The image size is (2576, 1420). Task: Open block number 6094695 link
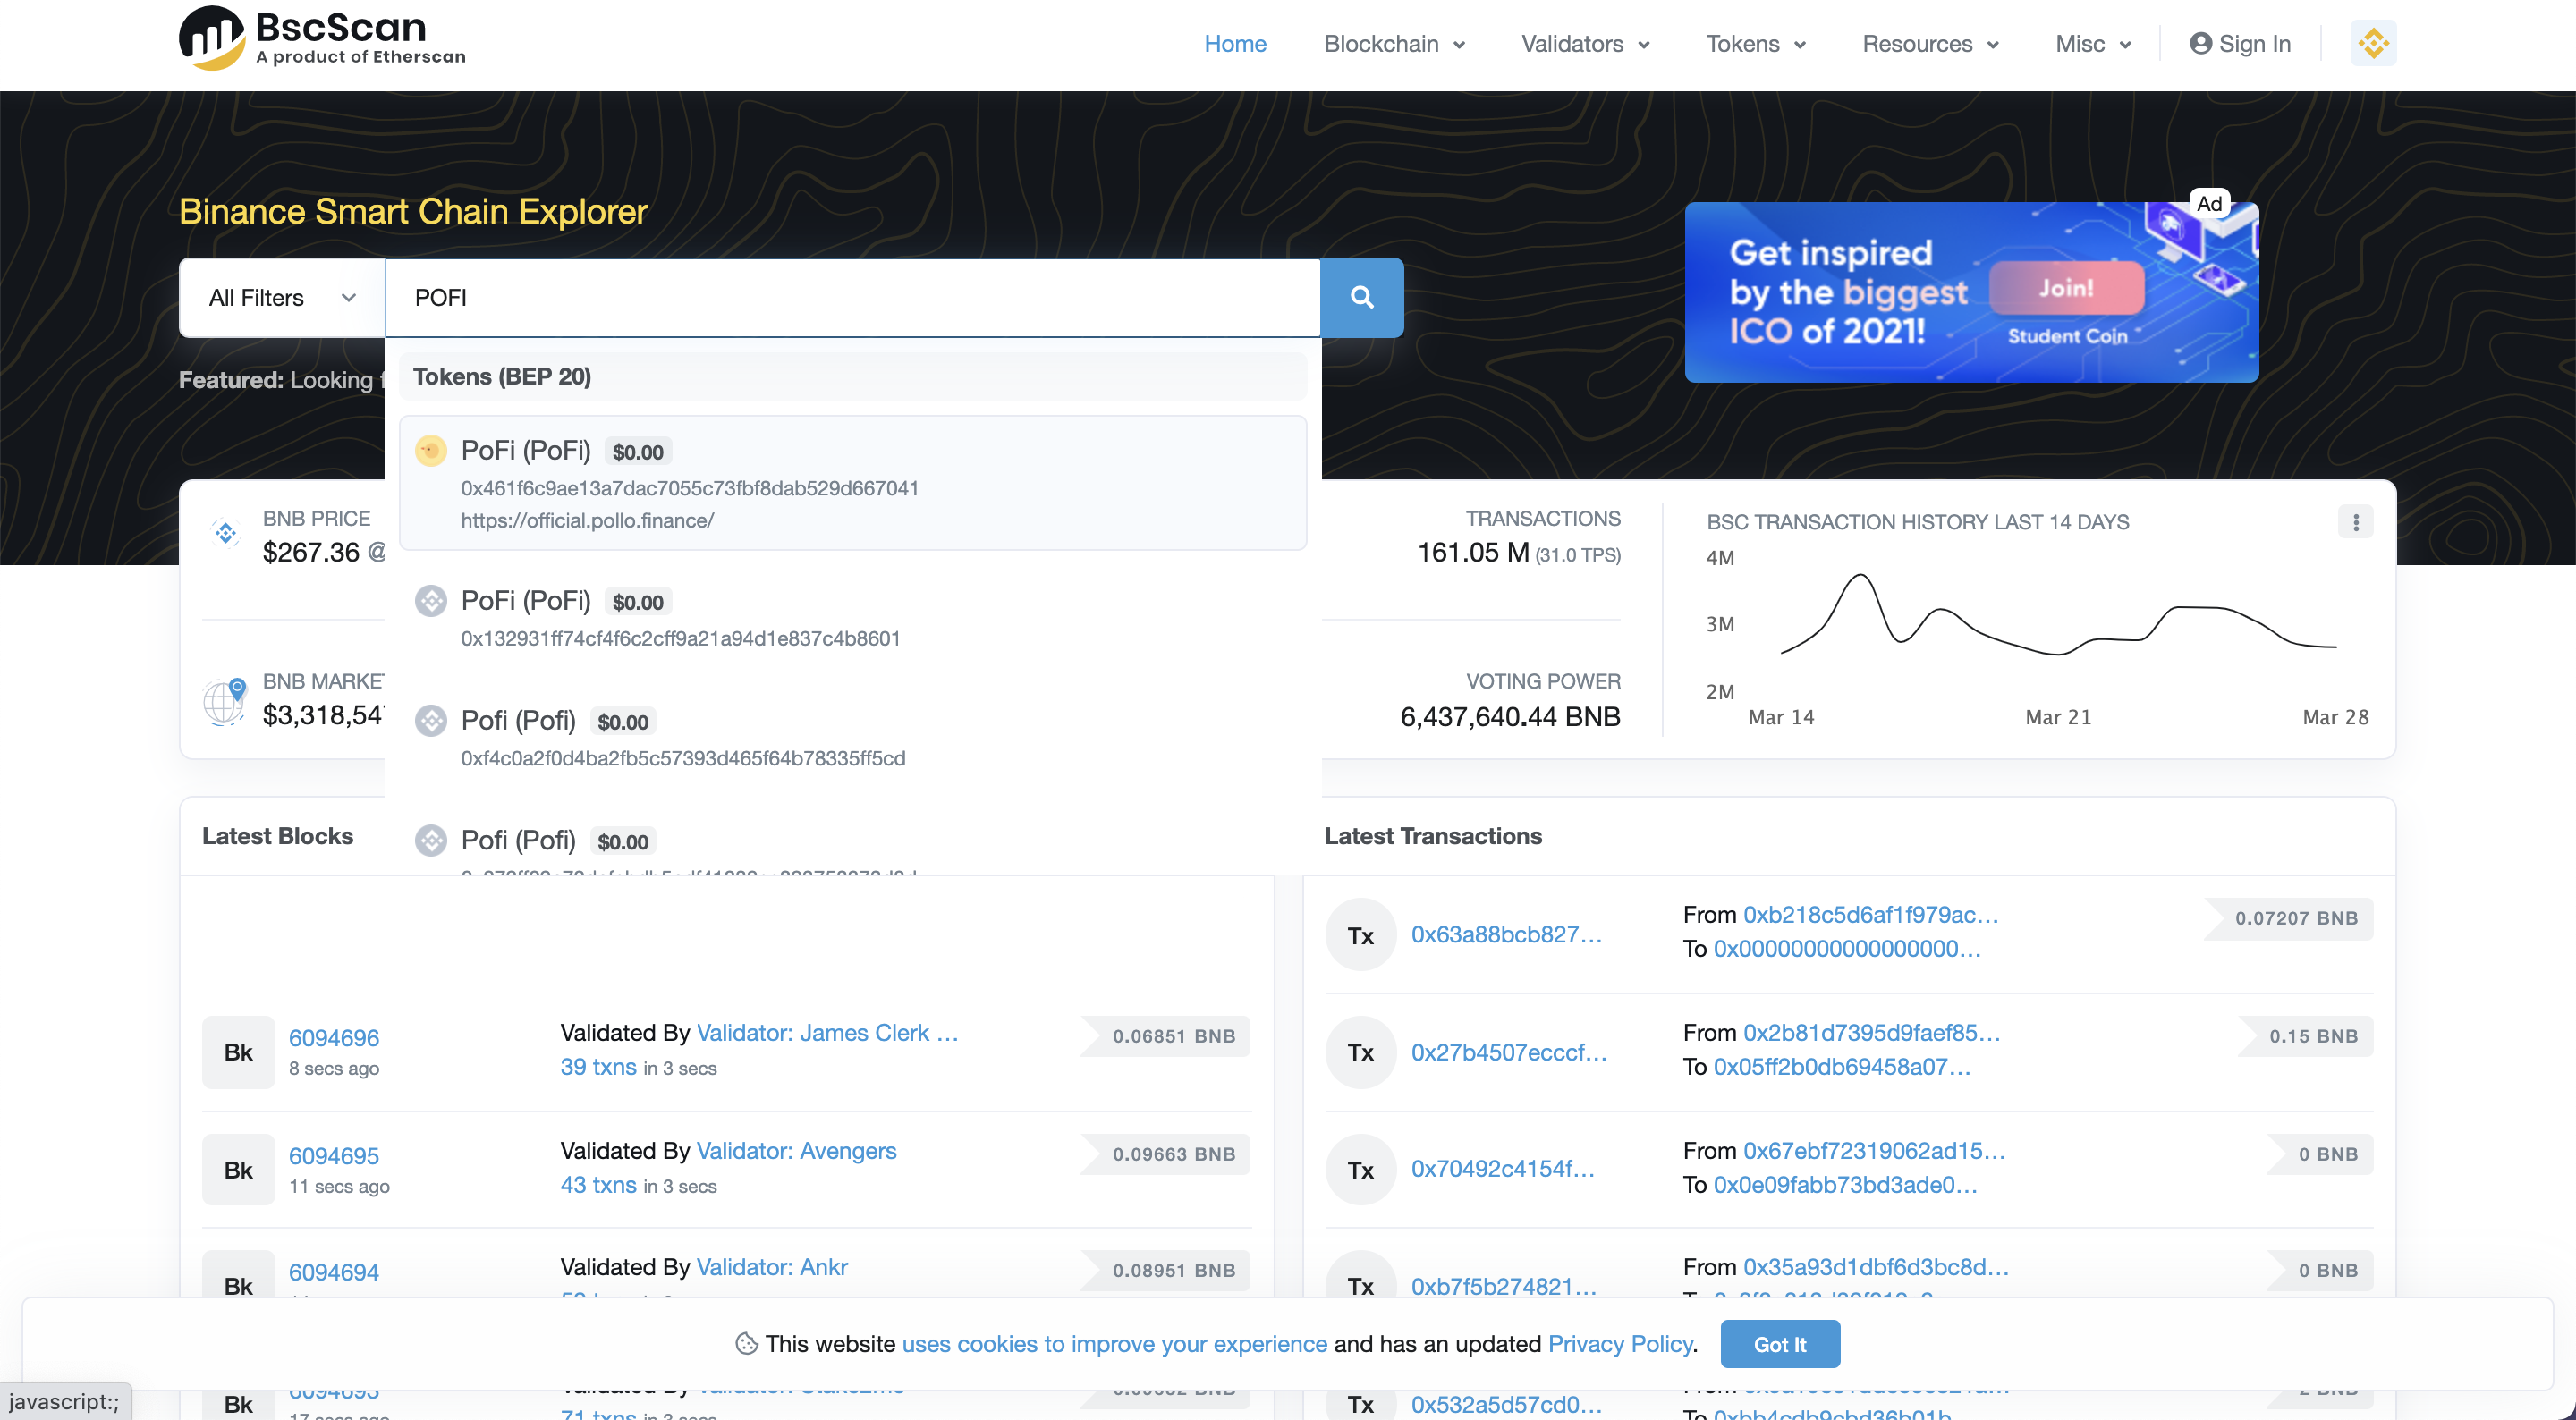333,1155
